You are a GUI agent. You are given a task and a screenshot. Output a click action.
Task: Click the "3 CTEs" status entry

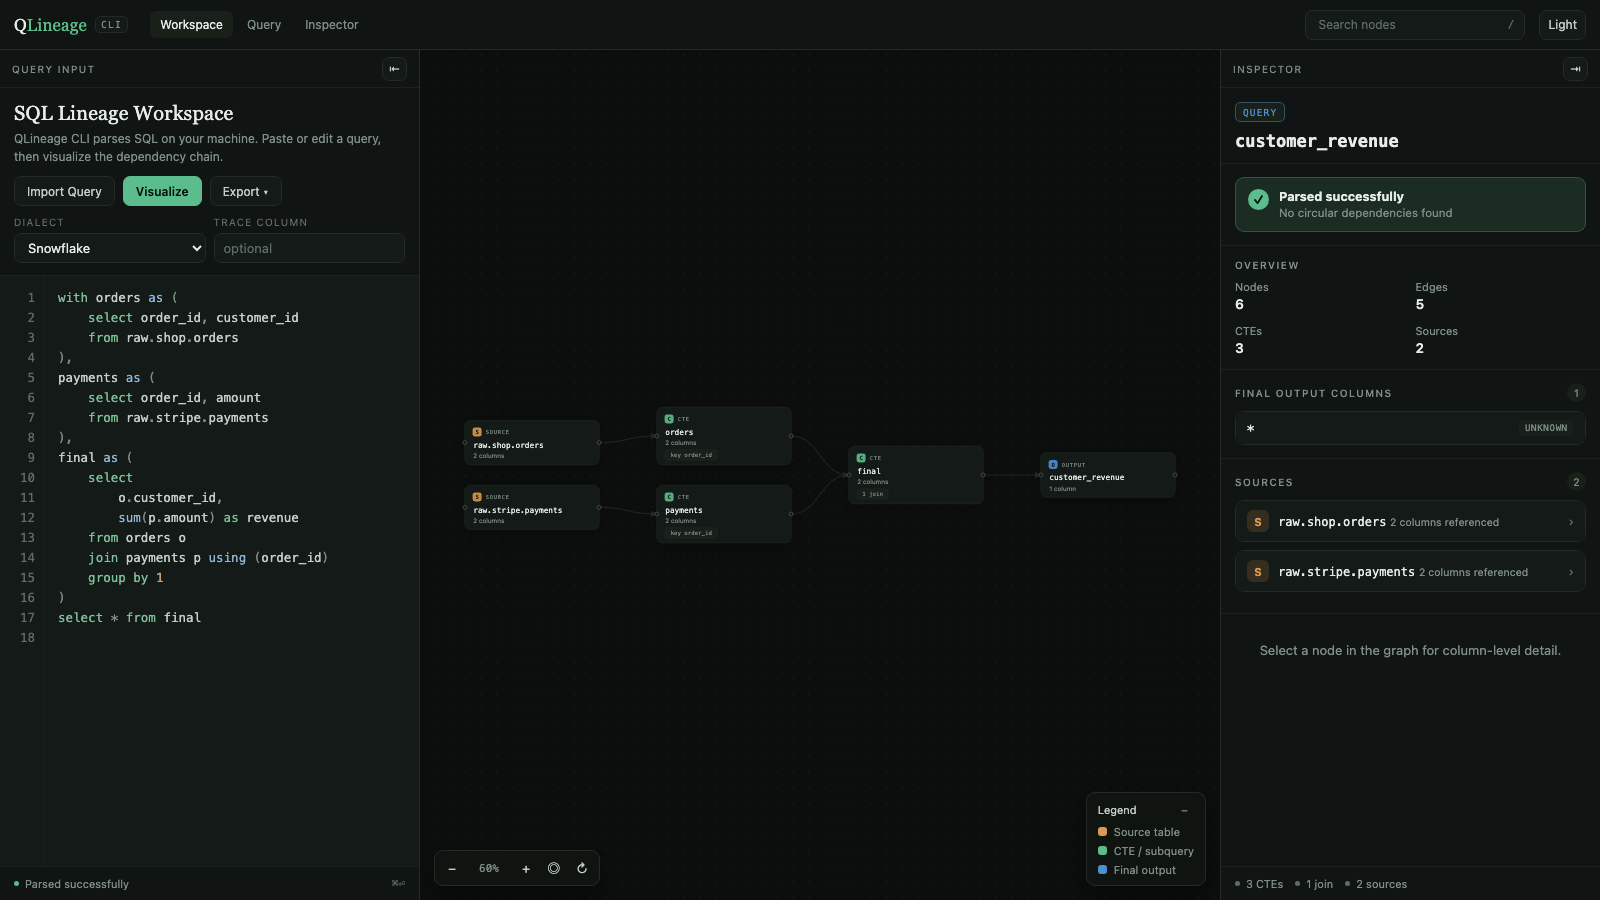click(x=1259, y=884)
